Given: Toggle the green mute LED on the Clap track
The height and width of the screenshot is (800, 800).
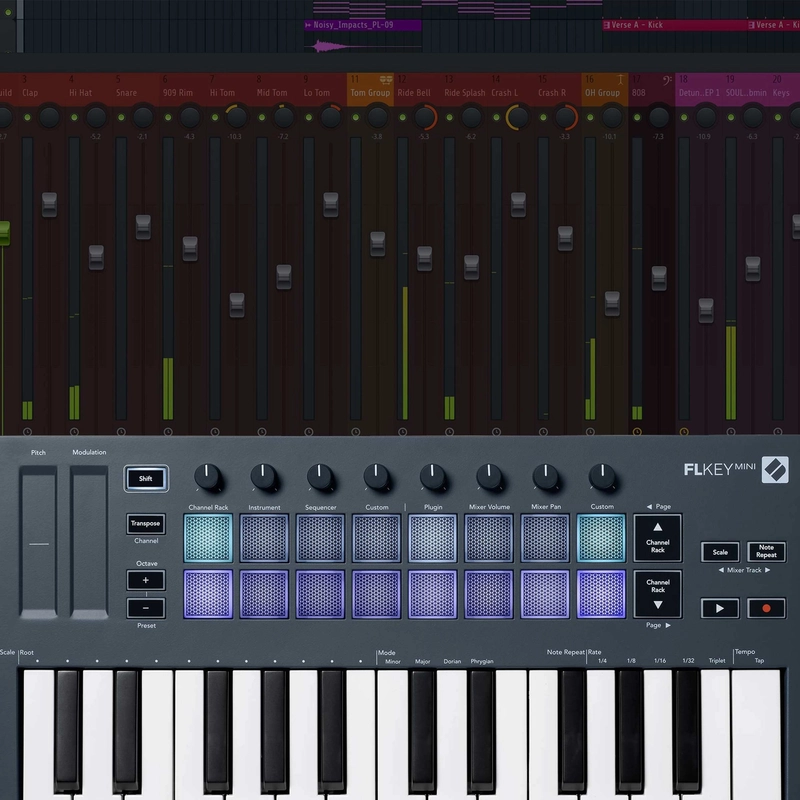Looking at the screenshot, I should coord(25,116).
